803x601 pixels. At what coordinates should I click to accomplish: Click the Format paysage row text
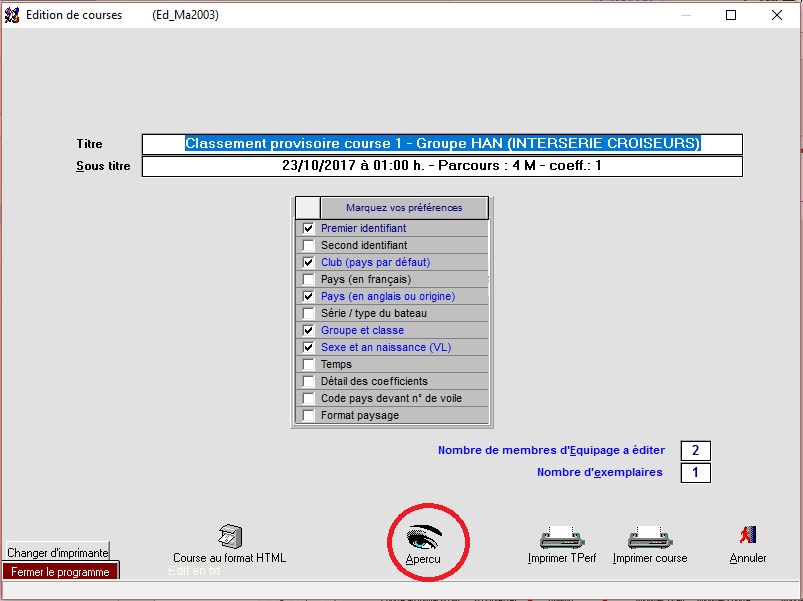(360, 415)
